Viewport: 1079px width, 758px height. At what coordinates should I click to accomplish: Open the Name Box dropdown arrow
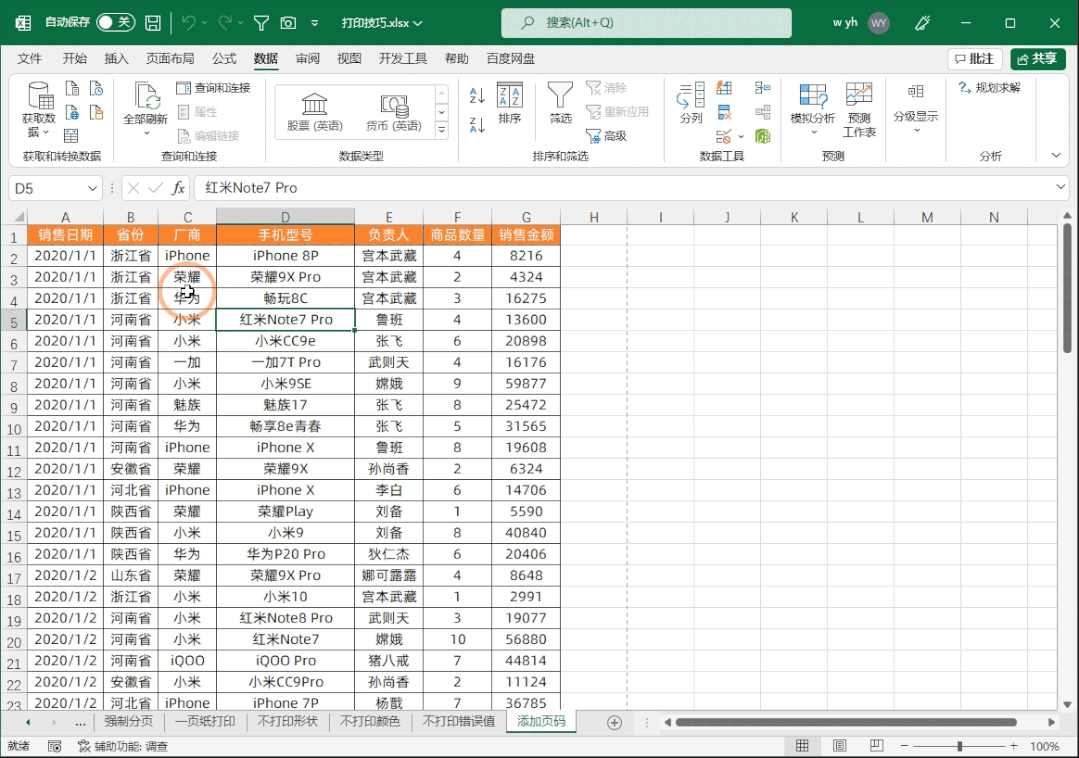point(92,188)
